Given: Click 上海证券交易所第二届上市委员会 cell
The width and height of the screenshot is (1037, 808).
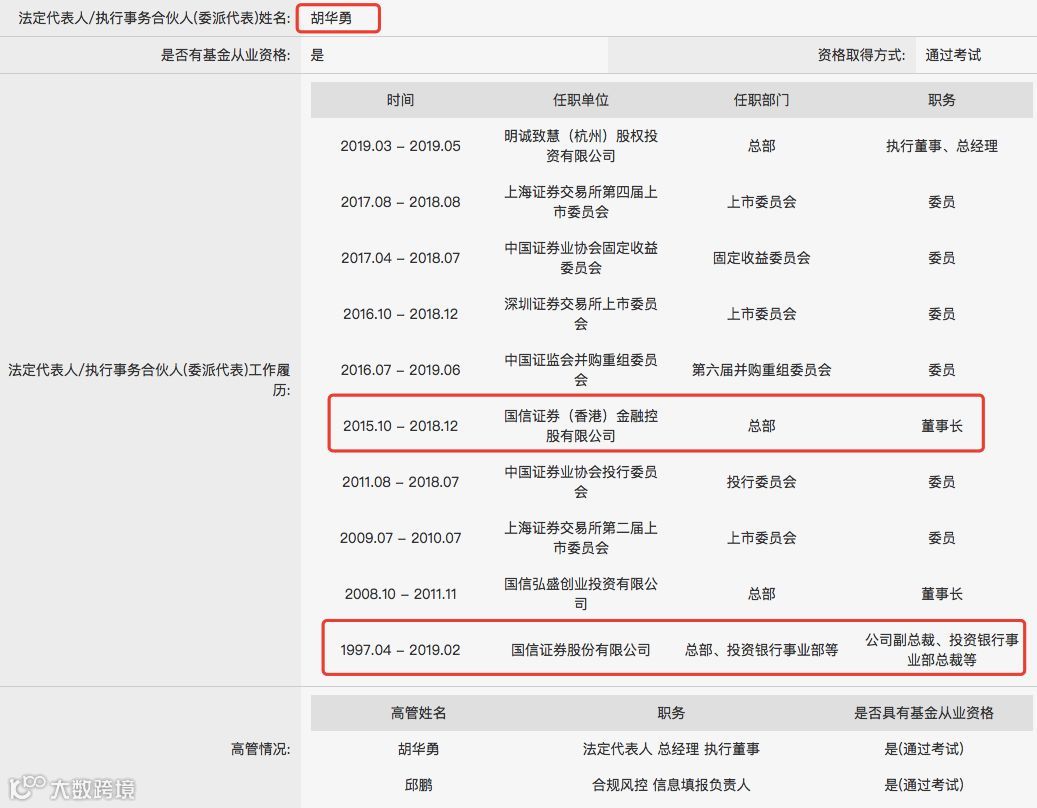Looking at the screenshot, I should (581, 538).
